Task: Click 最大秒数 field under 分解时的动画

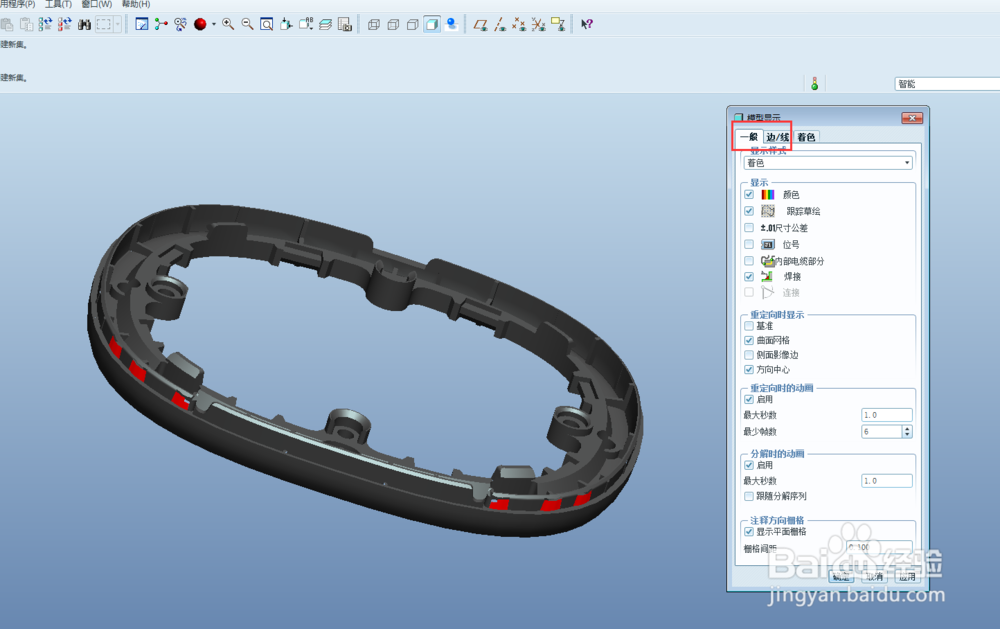Action: [886, 480]
